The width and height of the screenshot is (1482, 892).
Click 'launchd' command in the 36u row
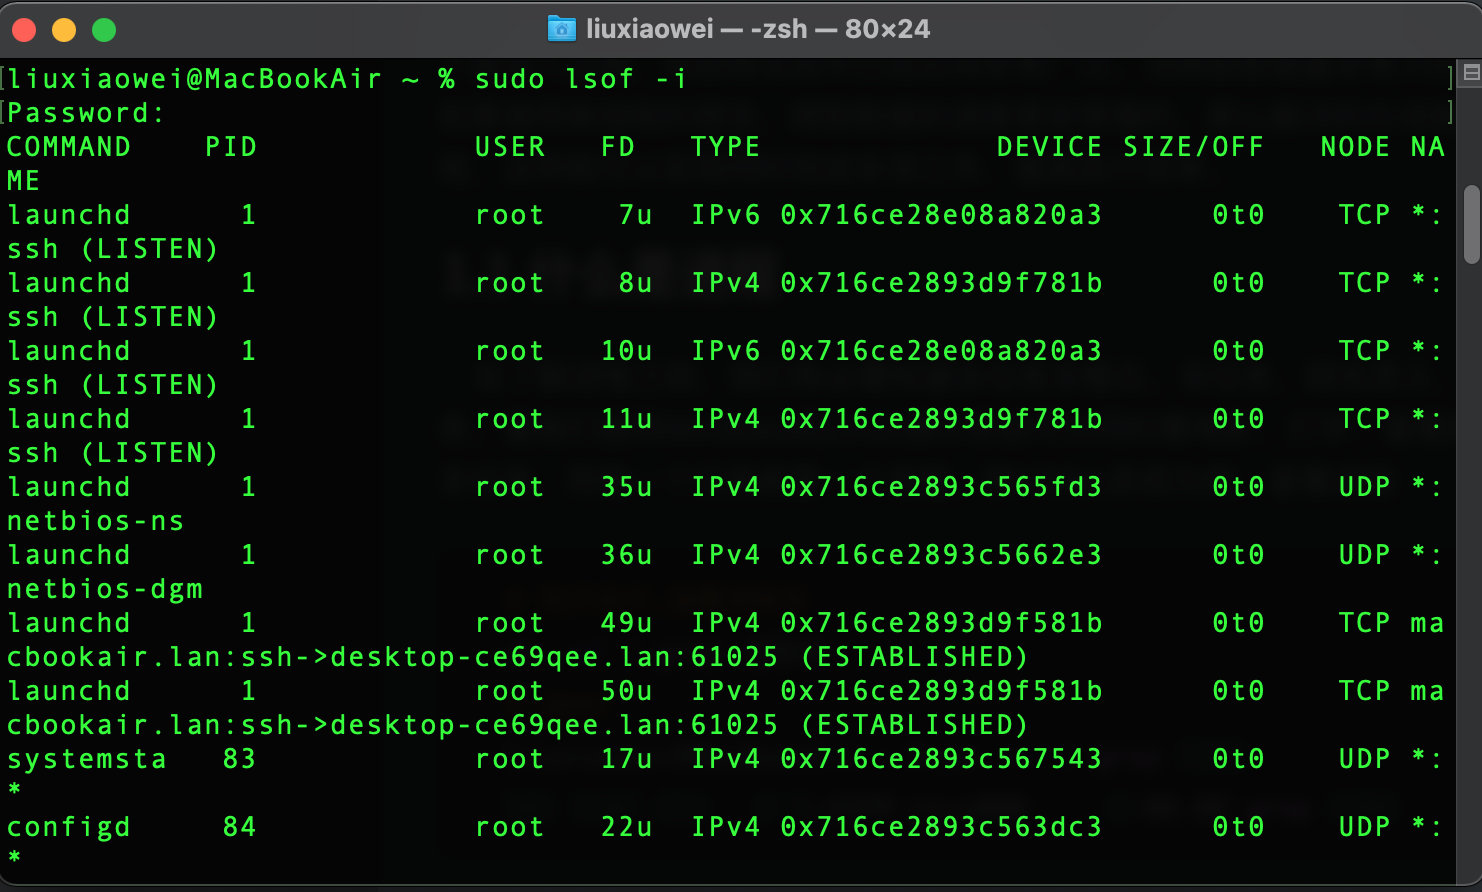(x=69, y=555)
